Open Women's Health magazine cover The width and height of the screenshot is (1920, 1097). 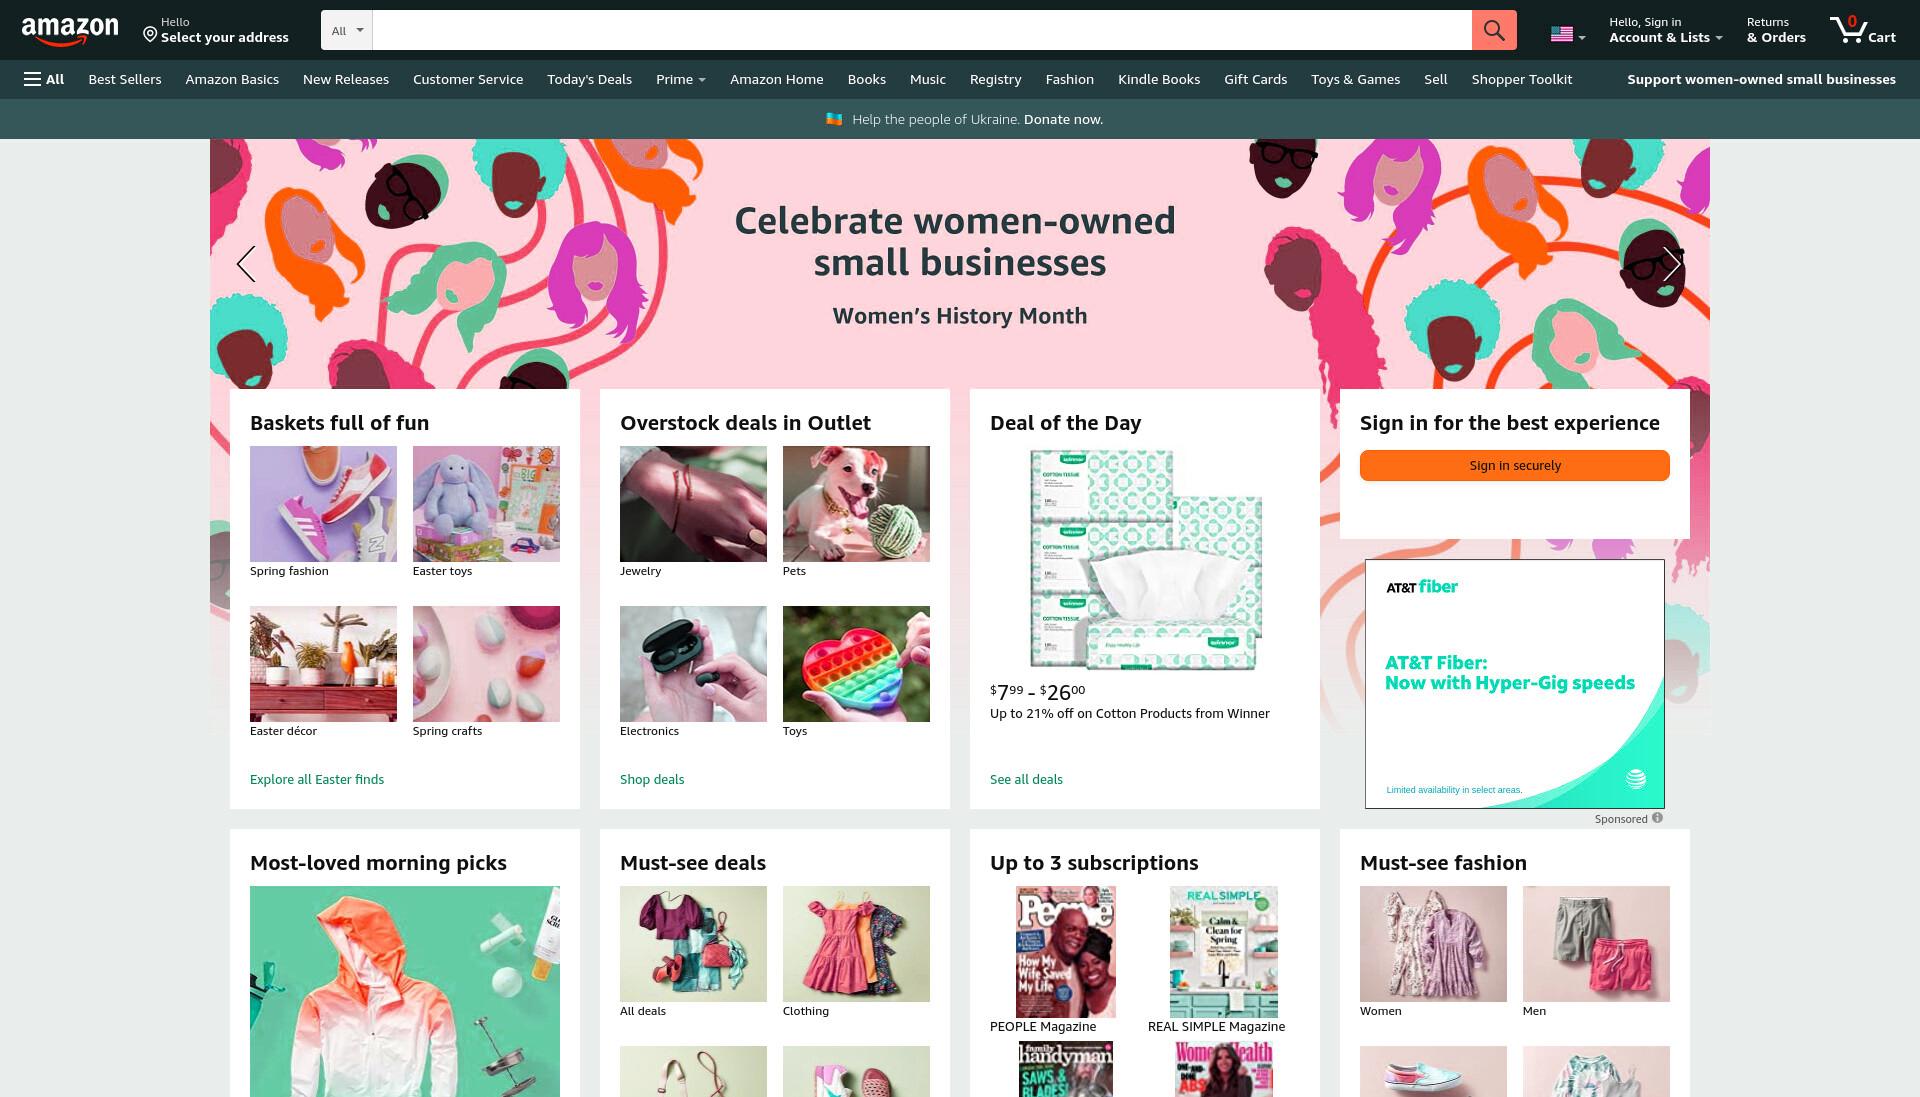[1224, 1069]
